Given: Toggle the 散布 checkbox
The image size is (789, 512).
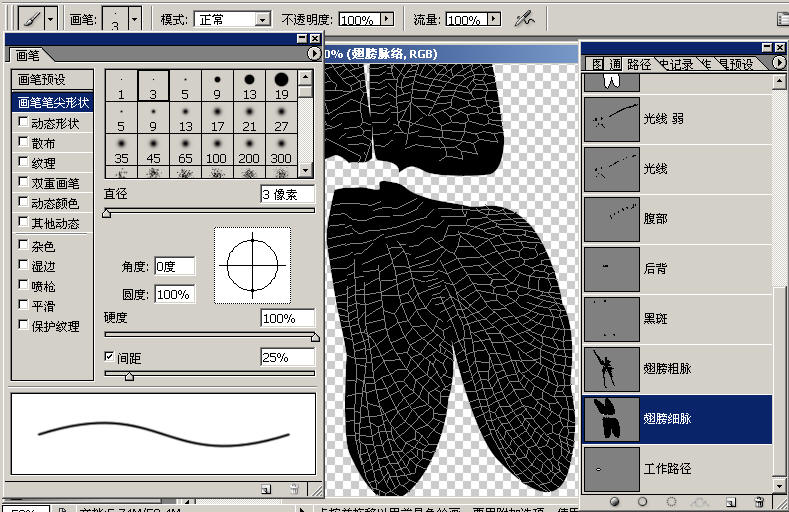Looking at the screenshot, I should [x=24, y=143].
